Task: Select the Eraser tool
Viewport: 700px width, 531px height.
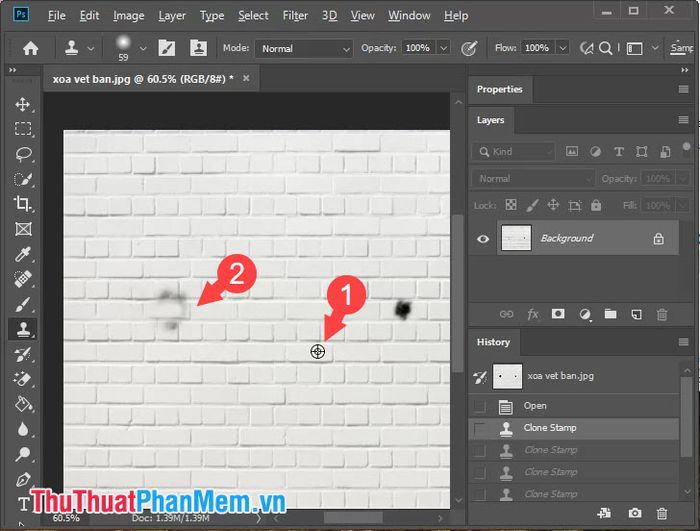Action: [23, 379]
